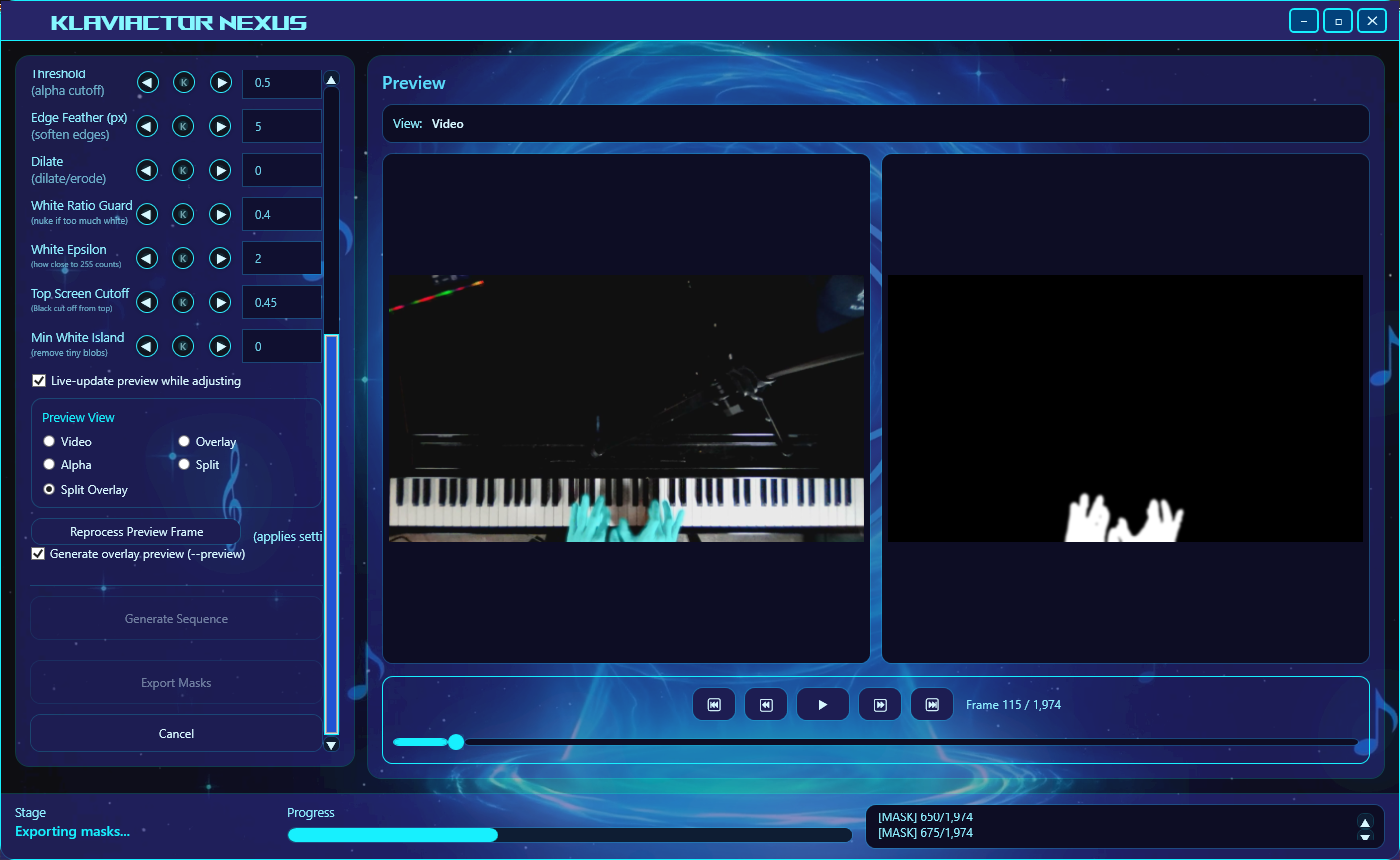
Task: Click the increment arrow beside Edge Feather
Action: coord(220,126)
